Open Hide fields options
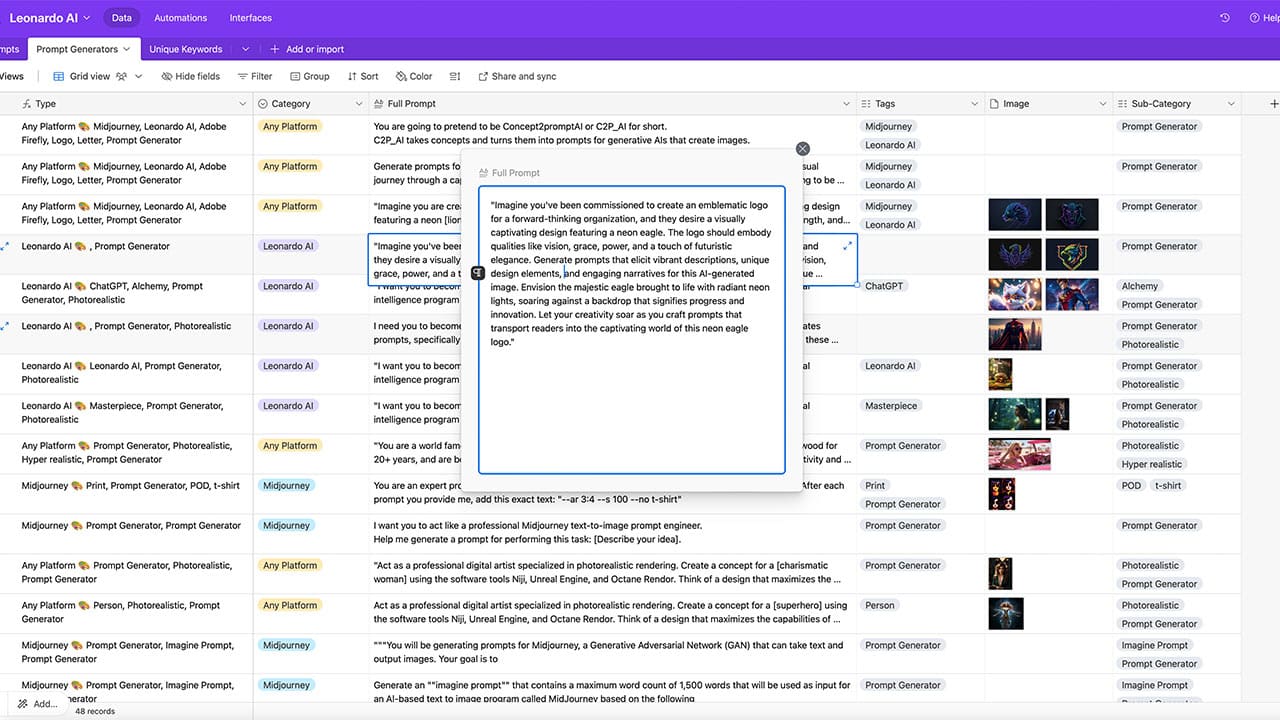The height and width of the screenshot is (720, 1280). click(190, 76)
